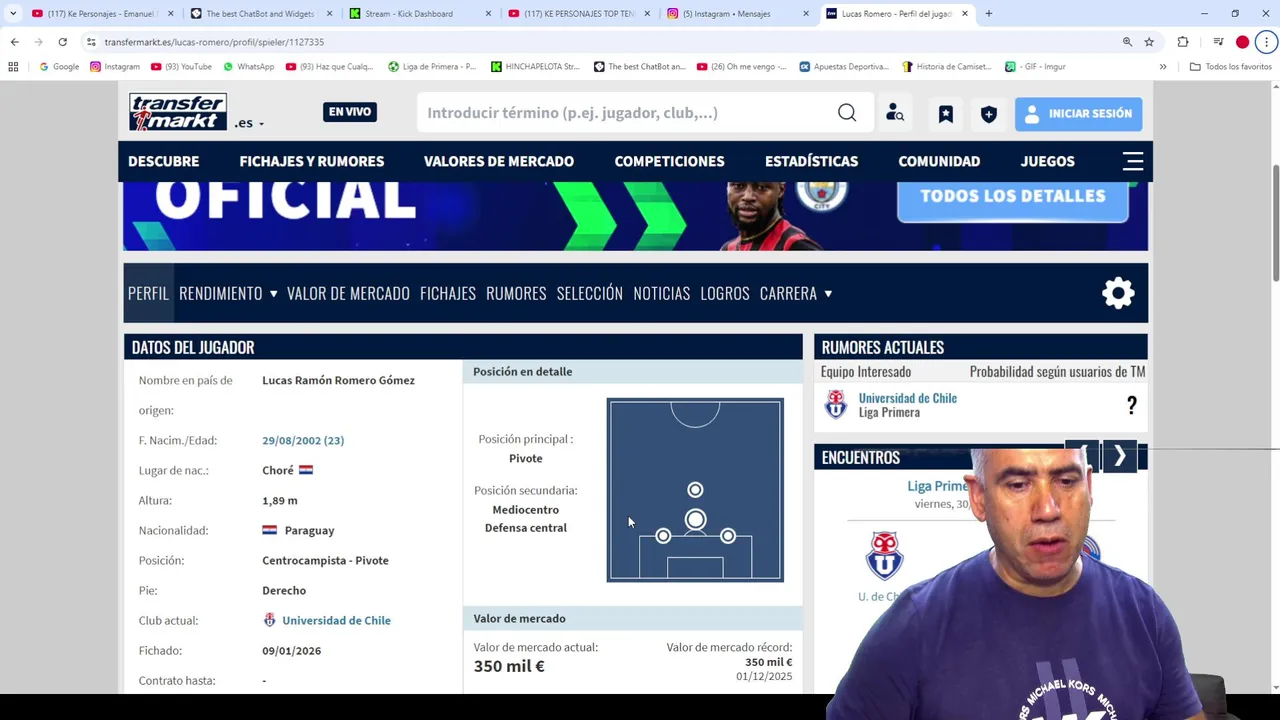Bookmark this page with the star icon
Image resolution: width=1280 pixels, height=720 pixels.
1149,42
